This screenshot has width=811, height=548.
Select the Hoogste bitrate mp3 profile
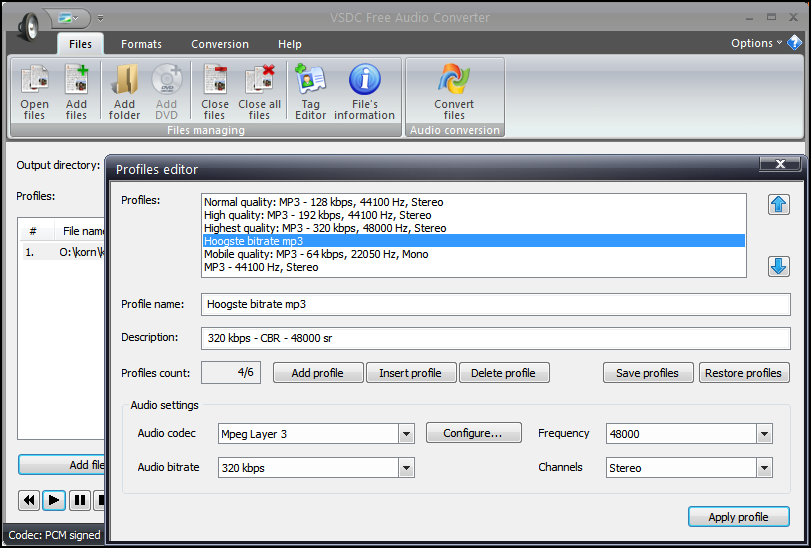pos(474,241)
